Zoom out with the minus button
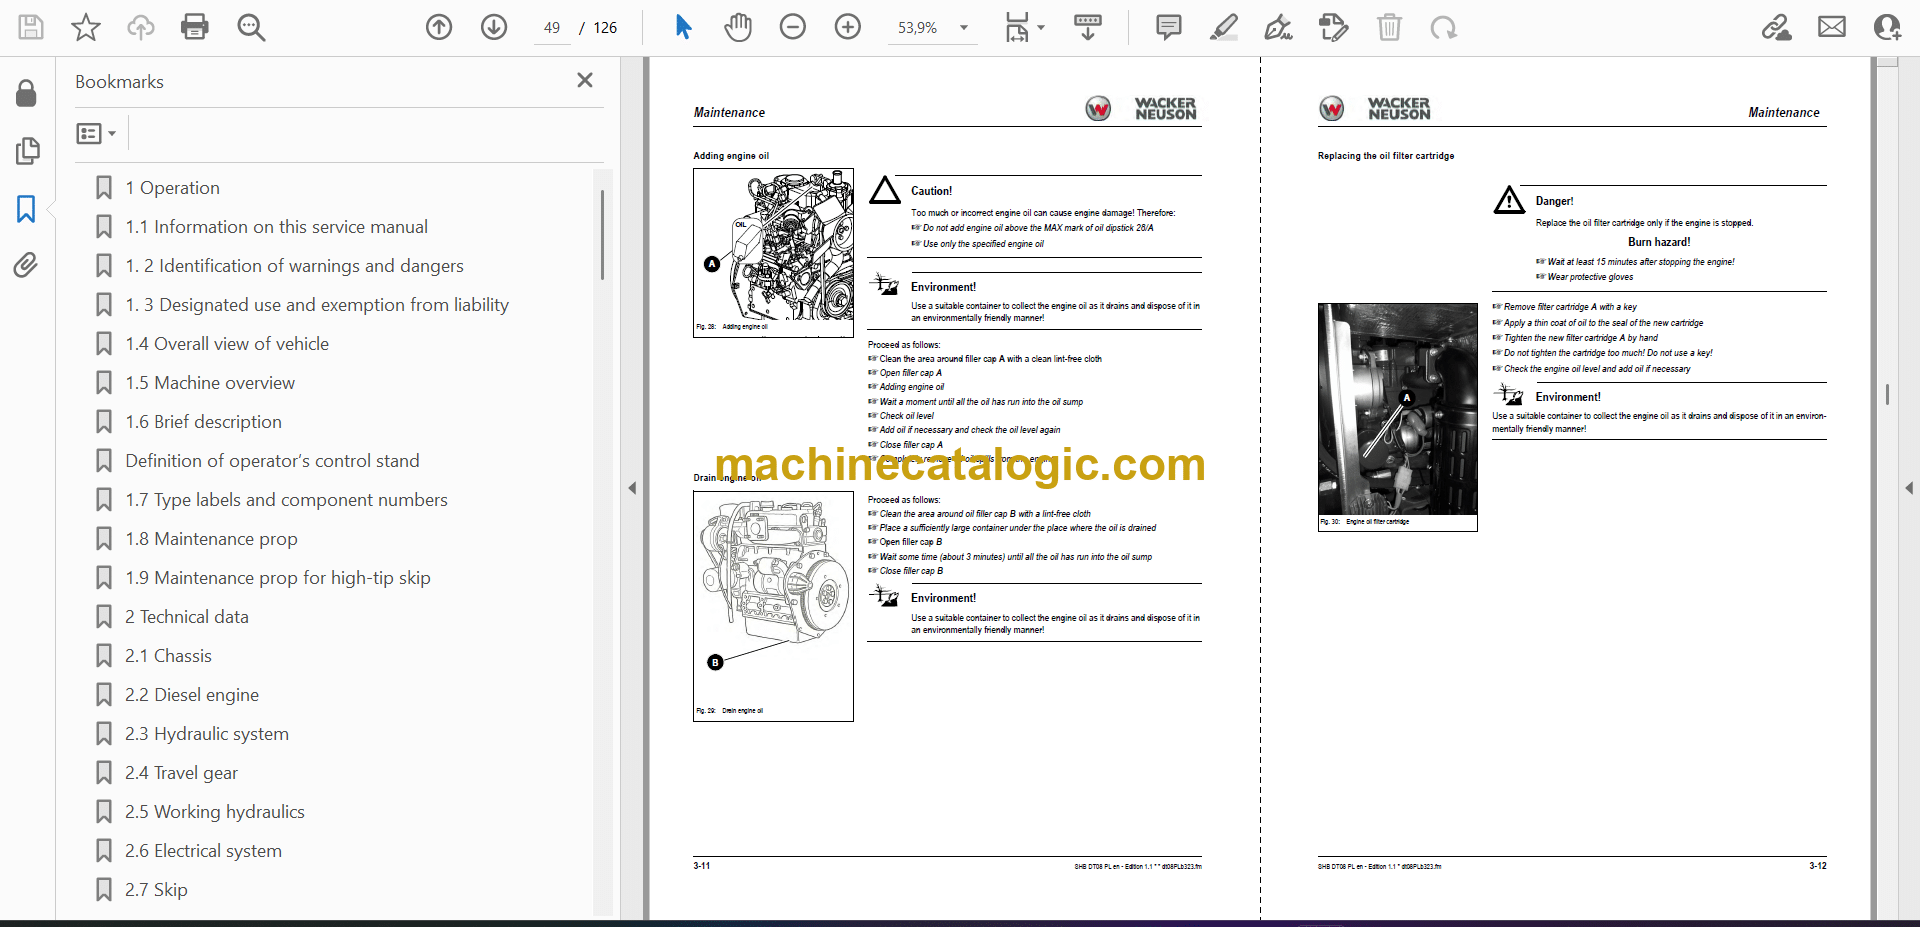The image size is (1920, 927). click(793, 27)
